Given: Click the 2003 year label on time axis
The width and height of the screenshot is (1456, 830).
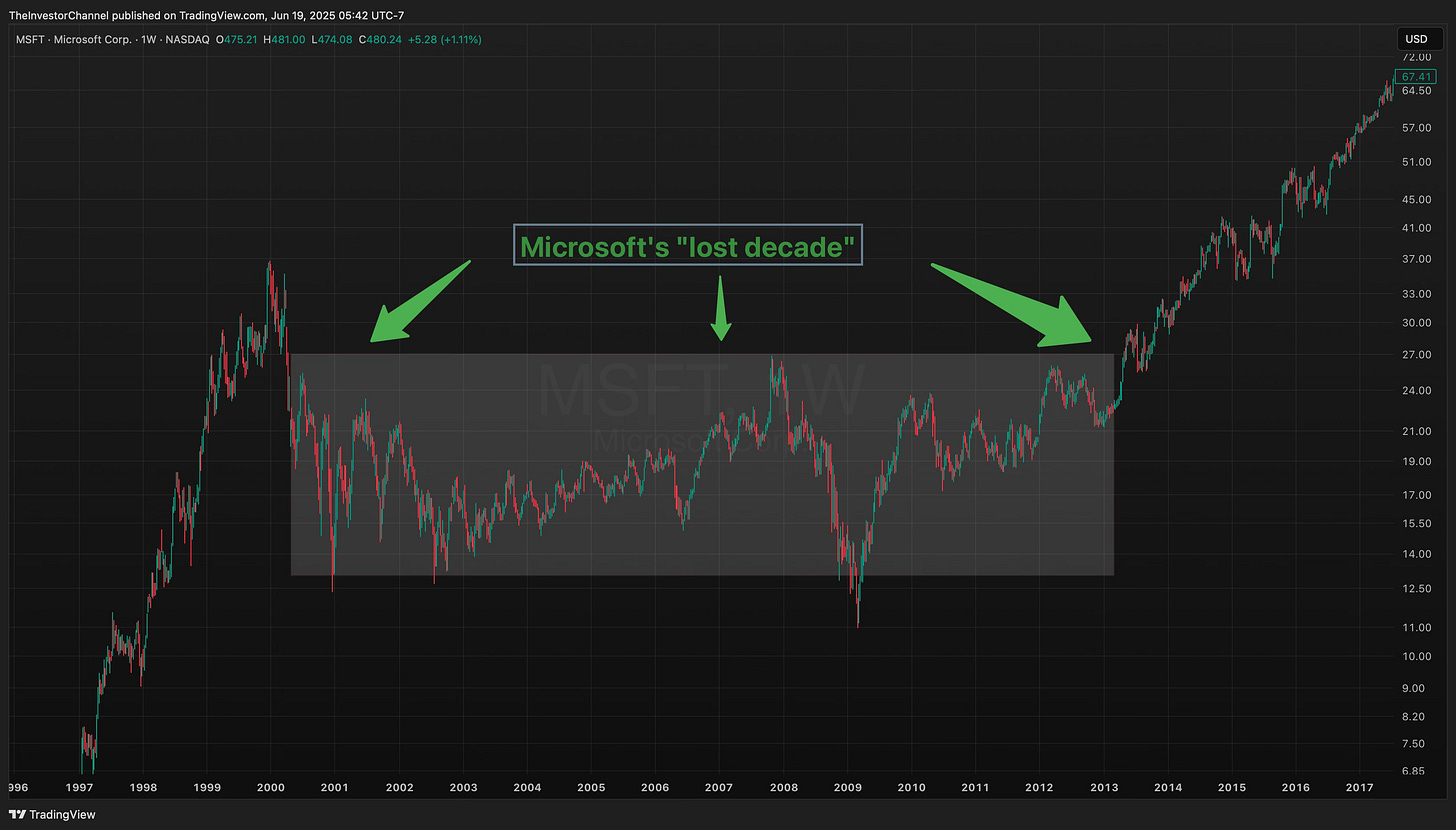Looking at the screenshot, I should [x=463, y=787].
